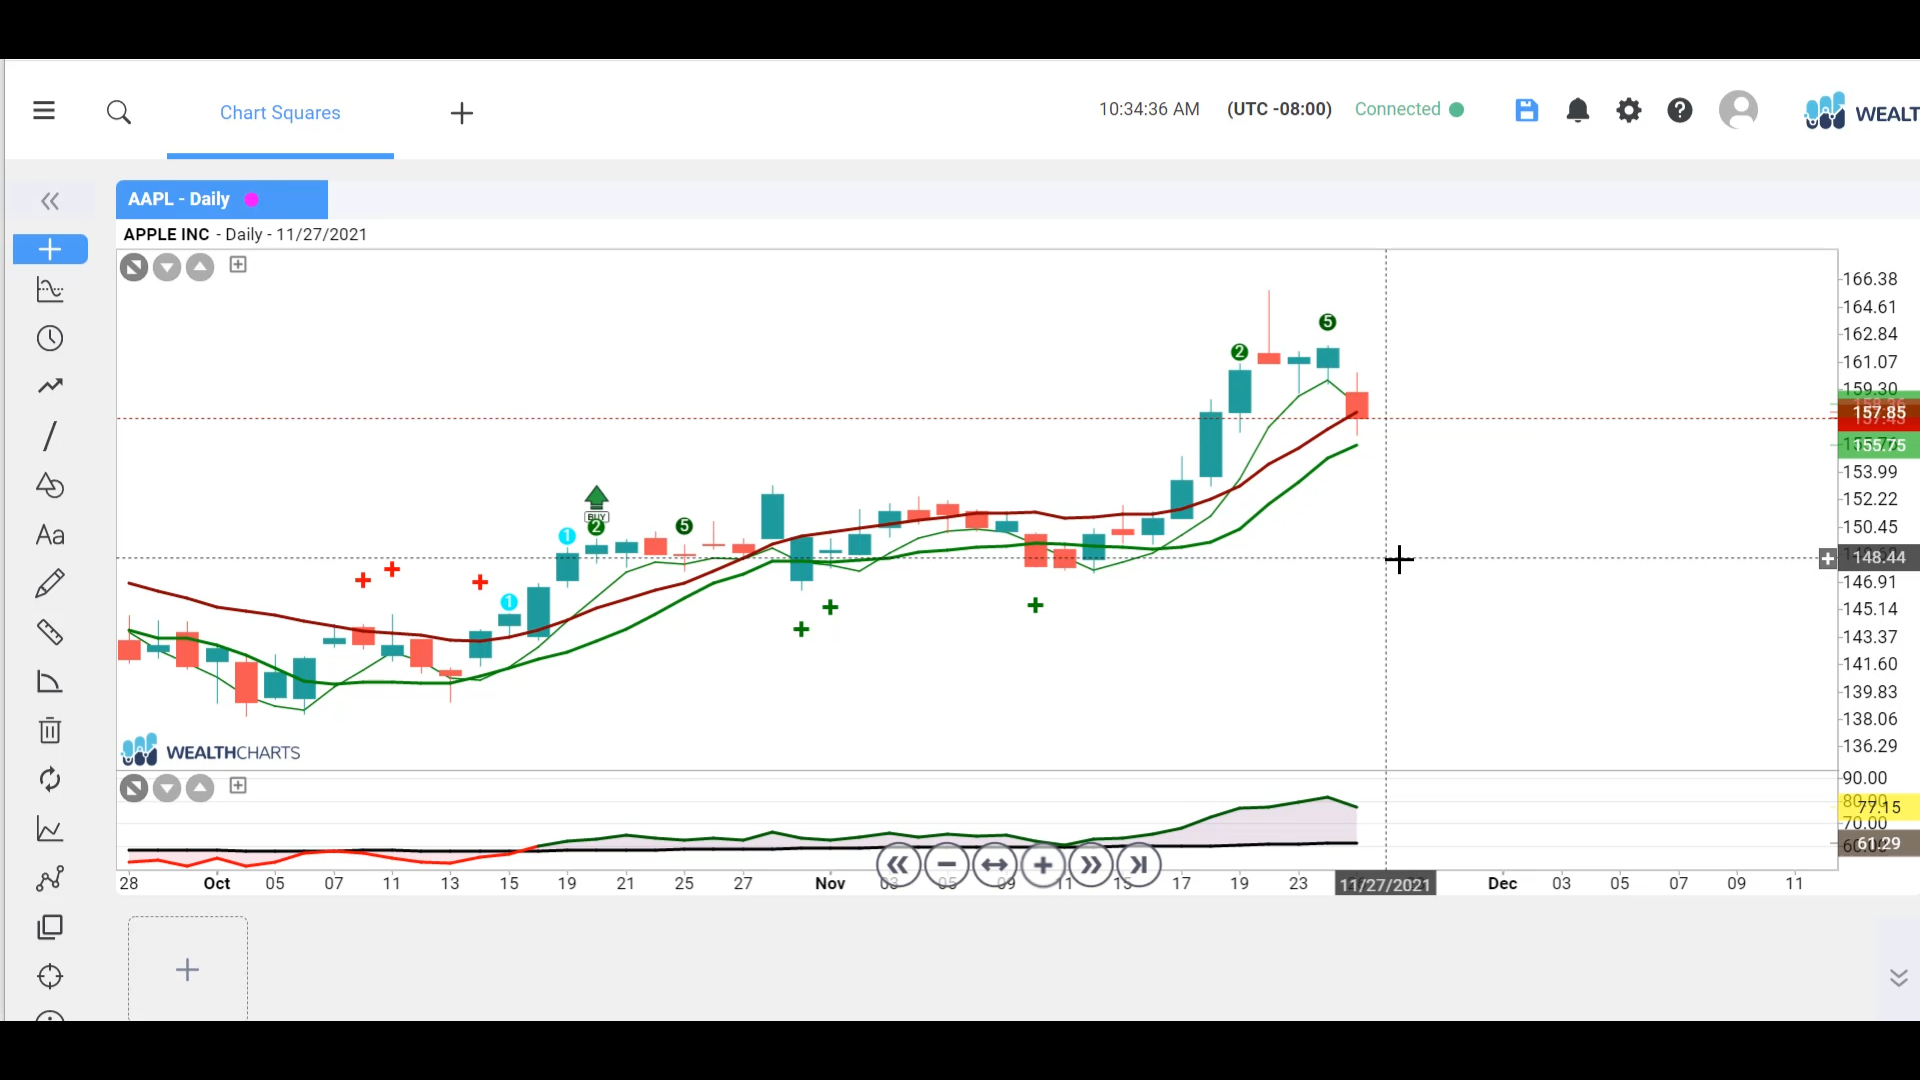
Task: Click the (UTC -08:00) timezone label
Action: (x=1279, y=109)
